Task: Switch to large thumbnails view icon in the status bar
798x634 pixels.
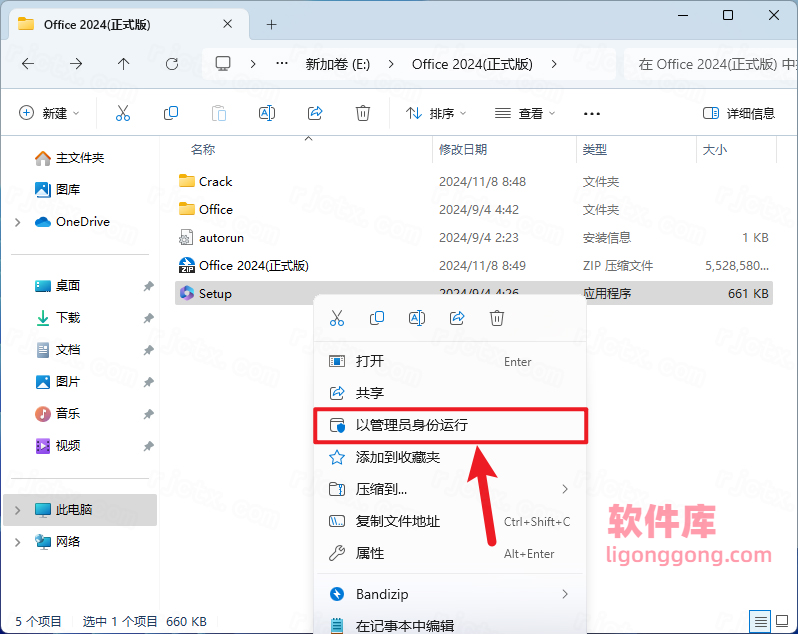Action: 782,621
